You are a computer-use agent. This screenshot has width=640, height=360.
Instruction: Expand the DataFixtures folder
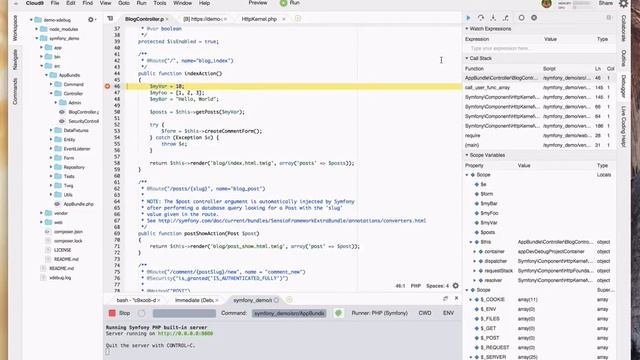tap(51, 130)
